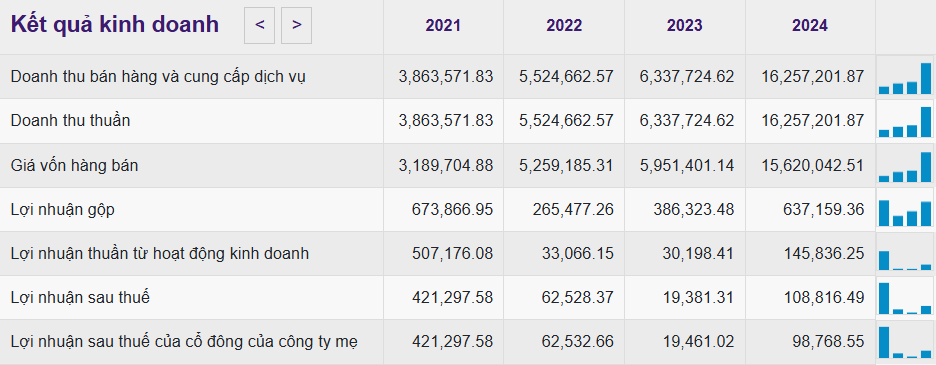Click the Giá vốn hàng bán row label
The height and width of the screenshot is (365, 936).
[74, 165]
